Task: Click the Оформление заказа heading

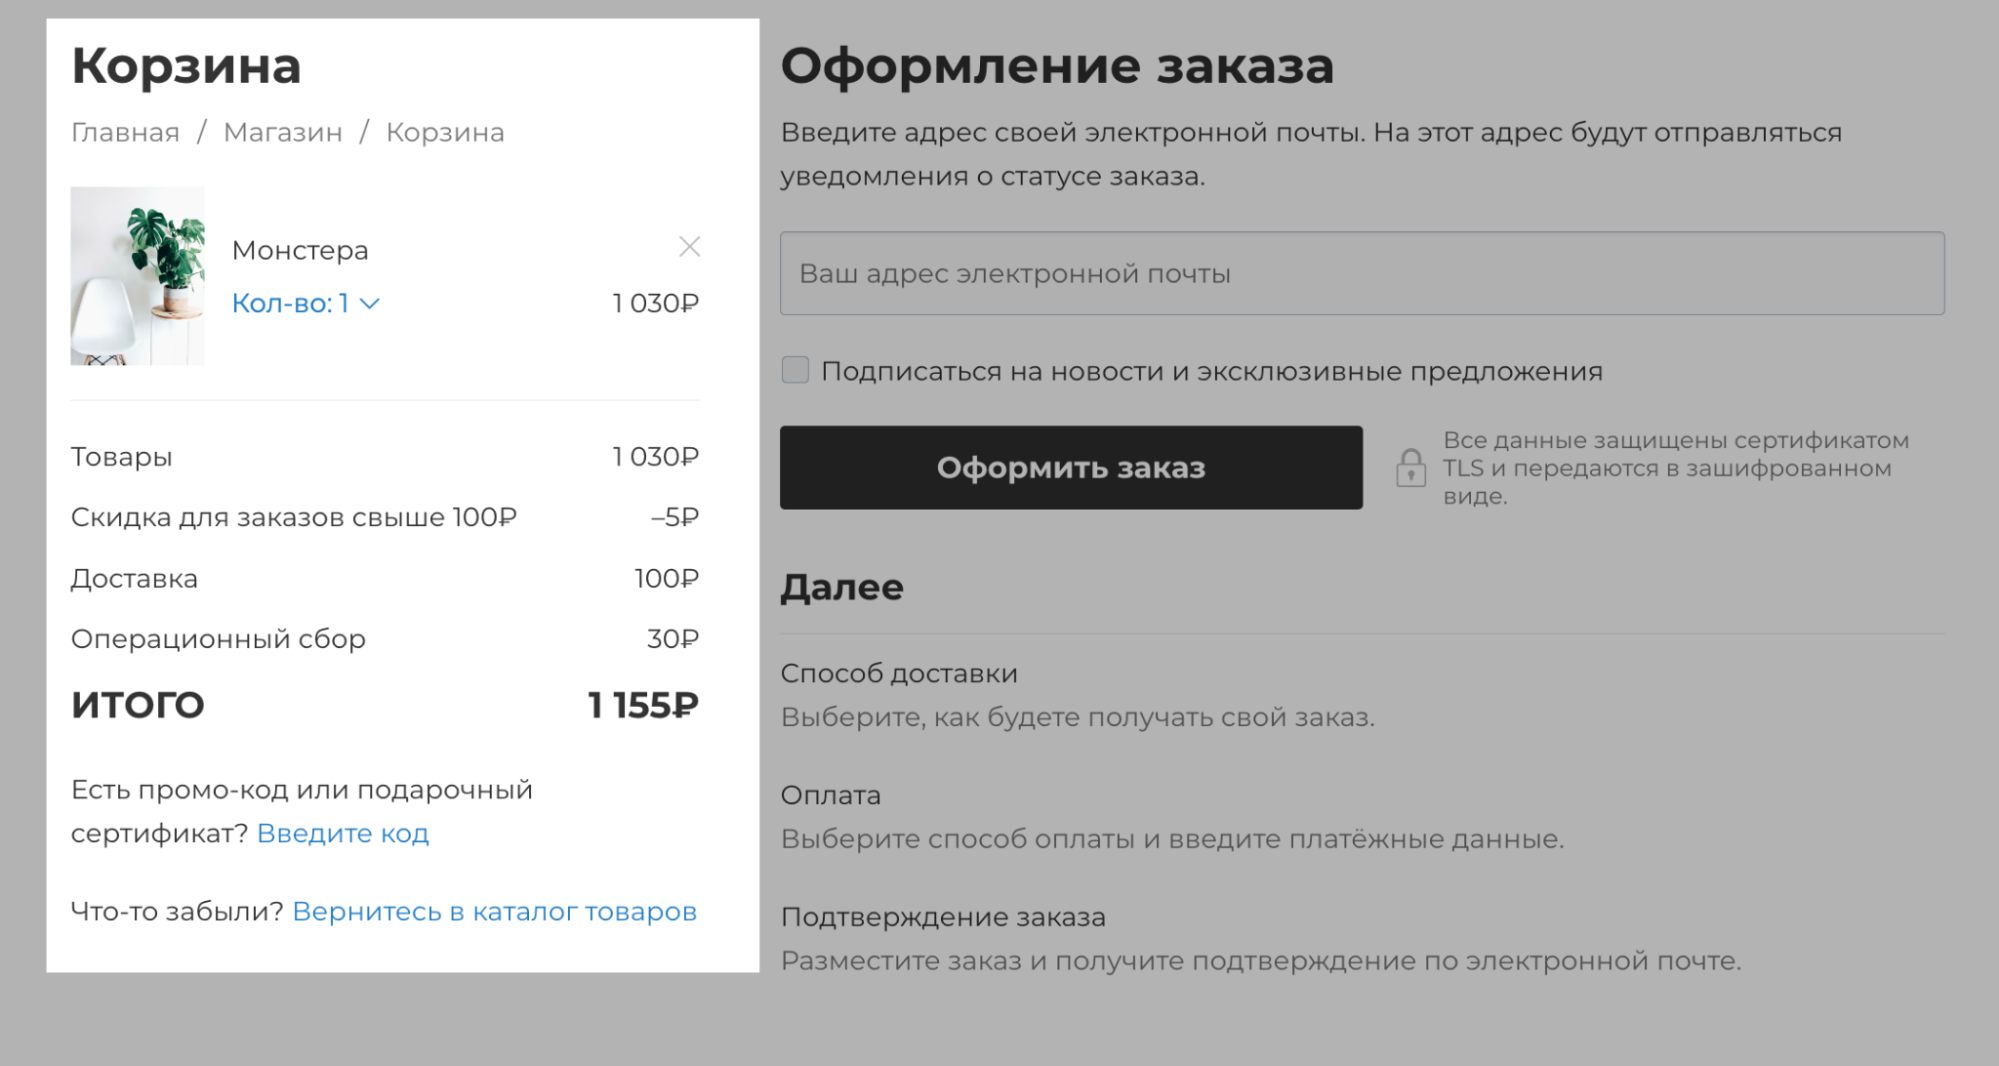Action: pos(1057,66)
